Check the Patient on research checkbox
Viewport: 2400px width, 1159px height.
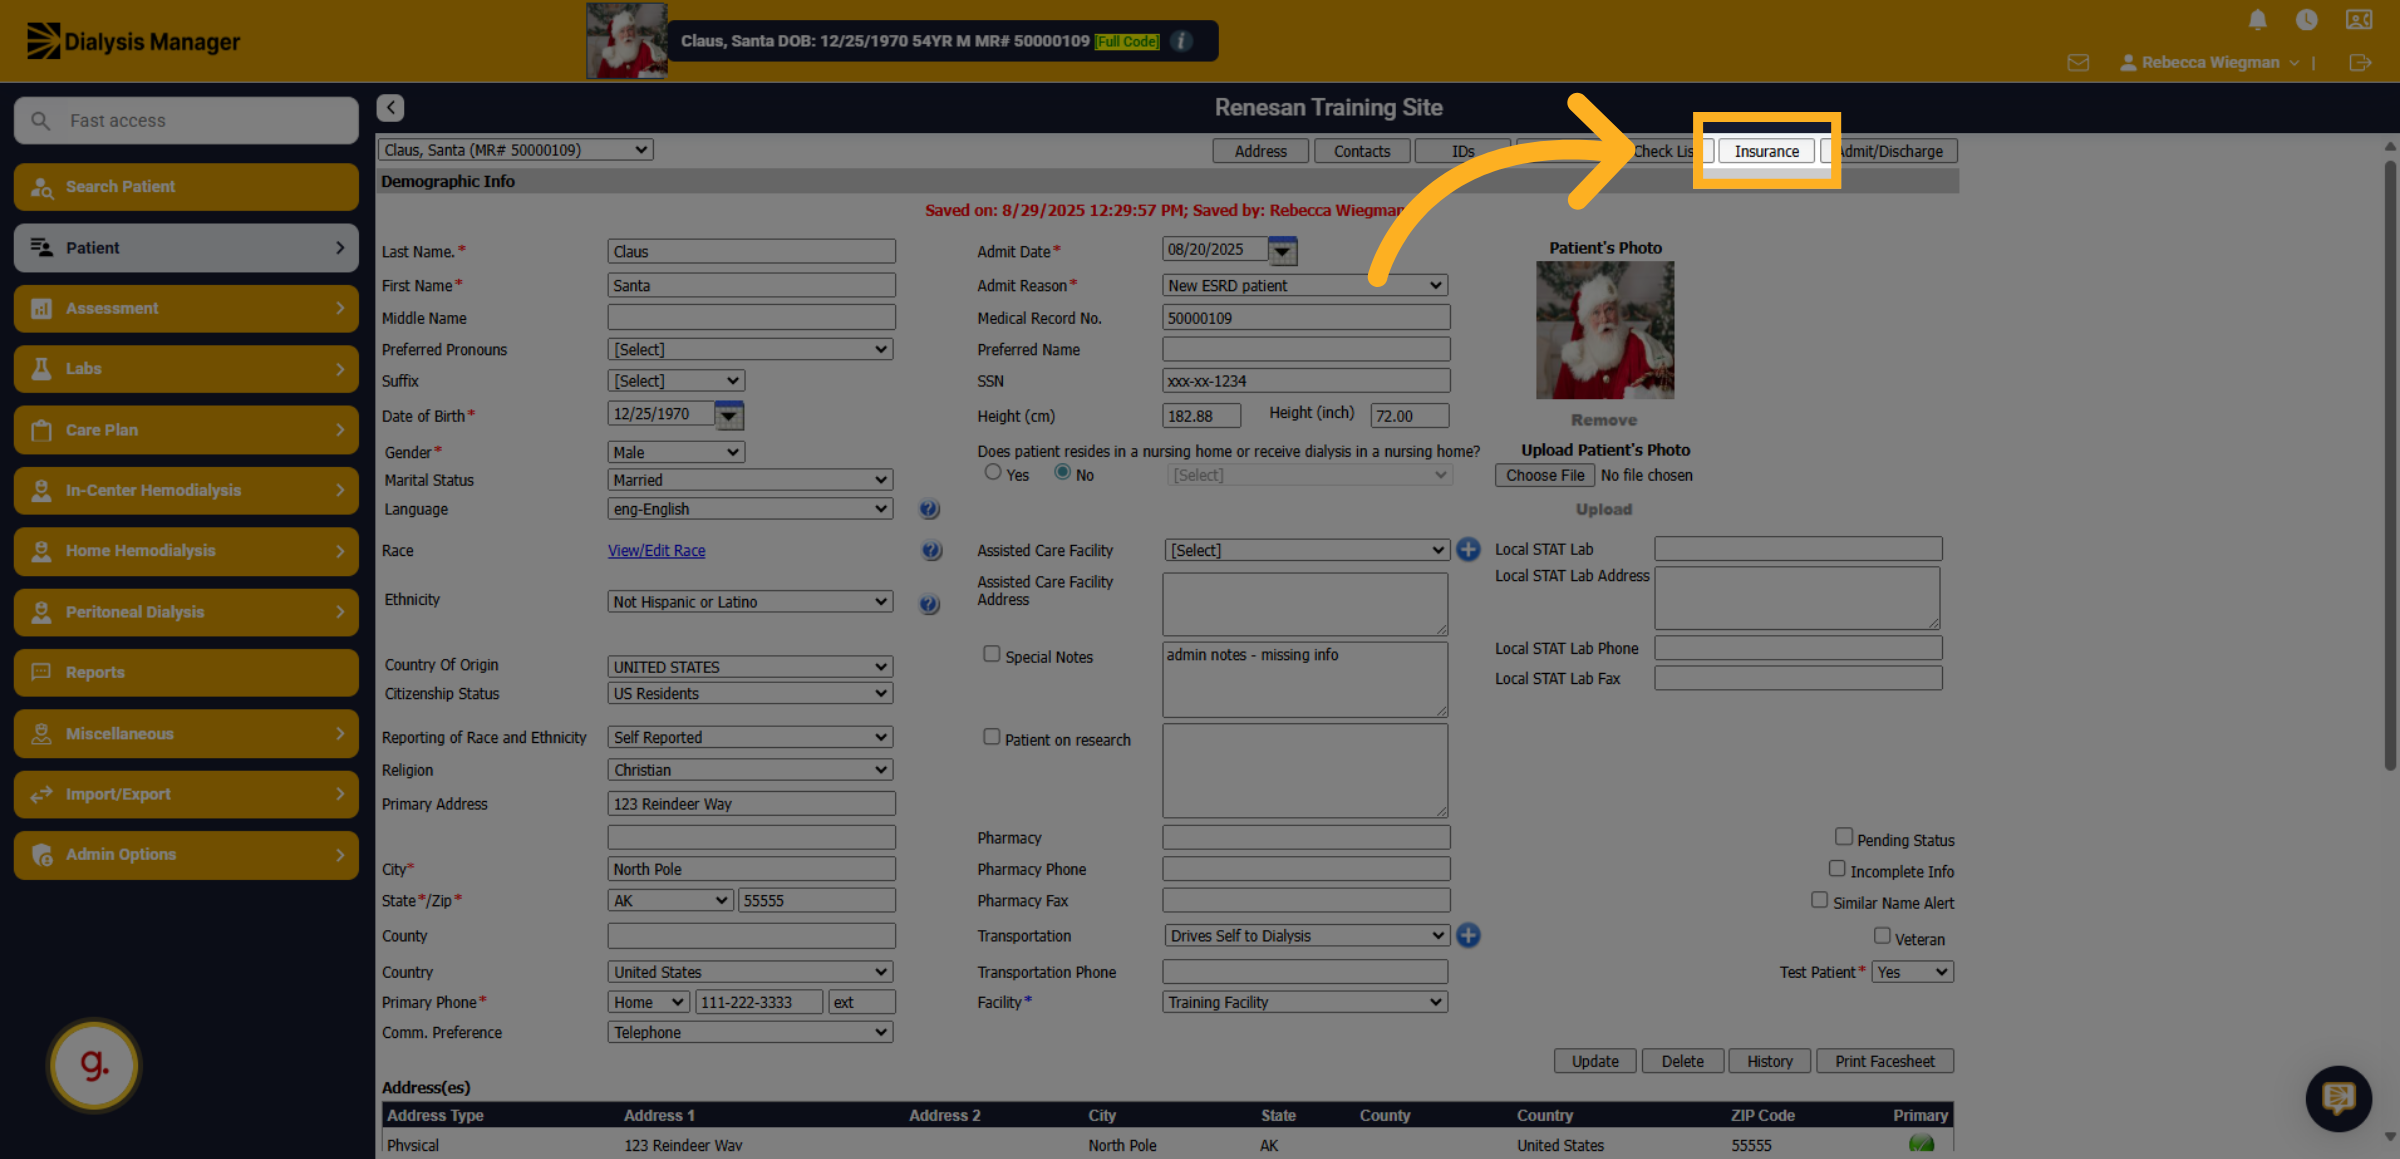[x=991, y=737]
